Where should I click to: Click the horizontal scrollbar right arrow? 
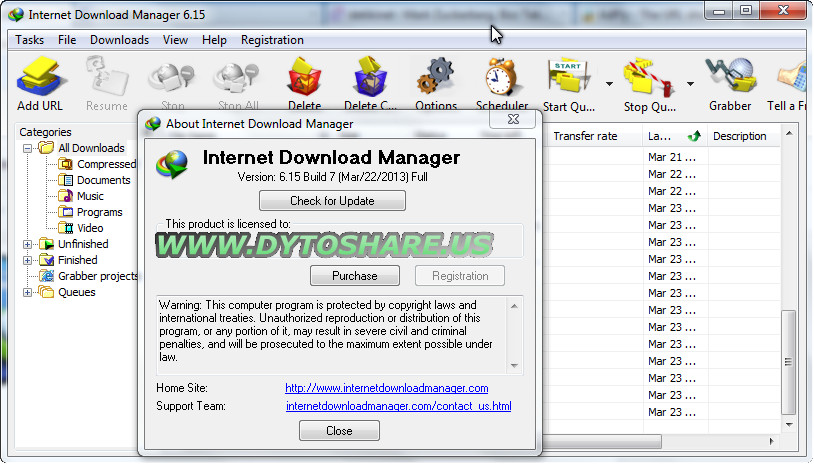[x=771, y=441]
